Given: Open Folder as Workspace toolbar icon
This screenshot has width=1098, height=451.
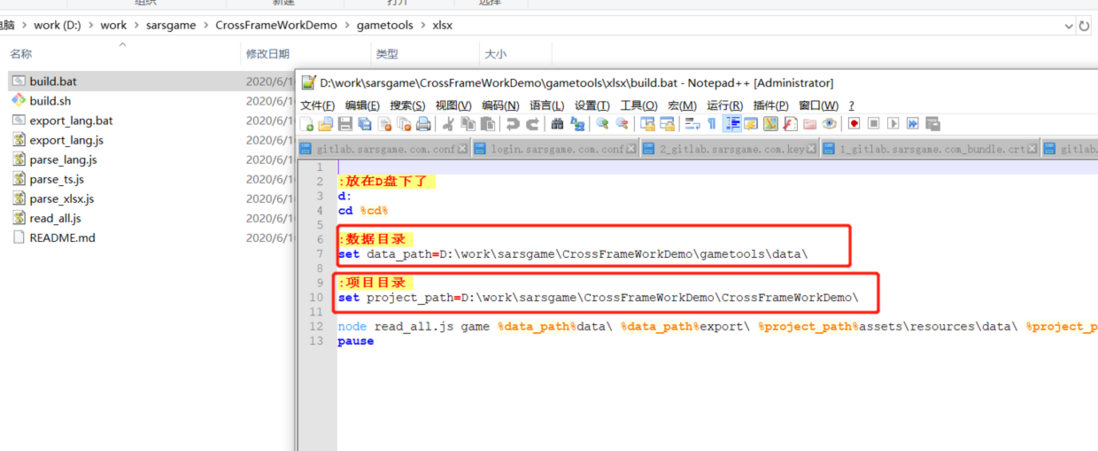Looking at the screenshot, I should (x=810, y=124).
